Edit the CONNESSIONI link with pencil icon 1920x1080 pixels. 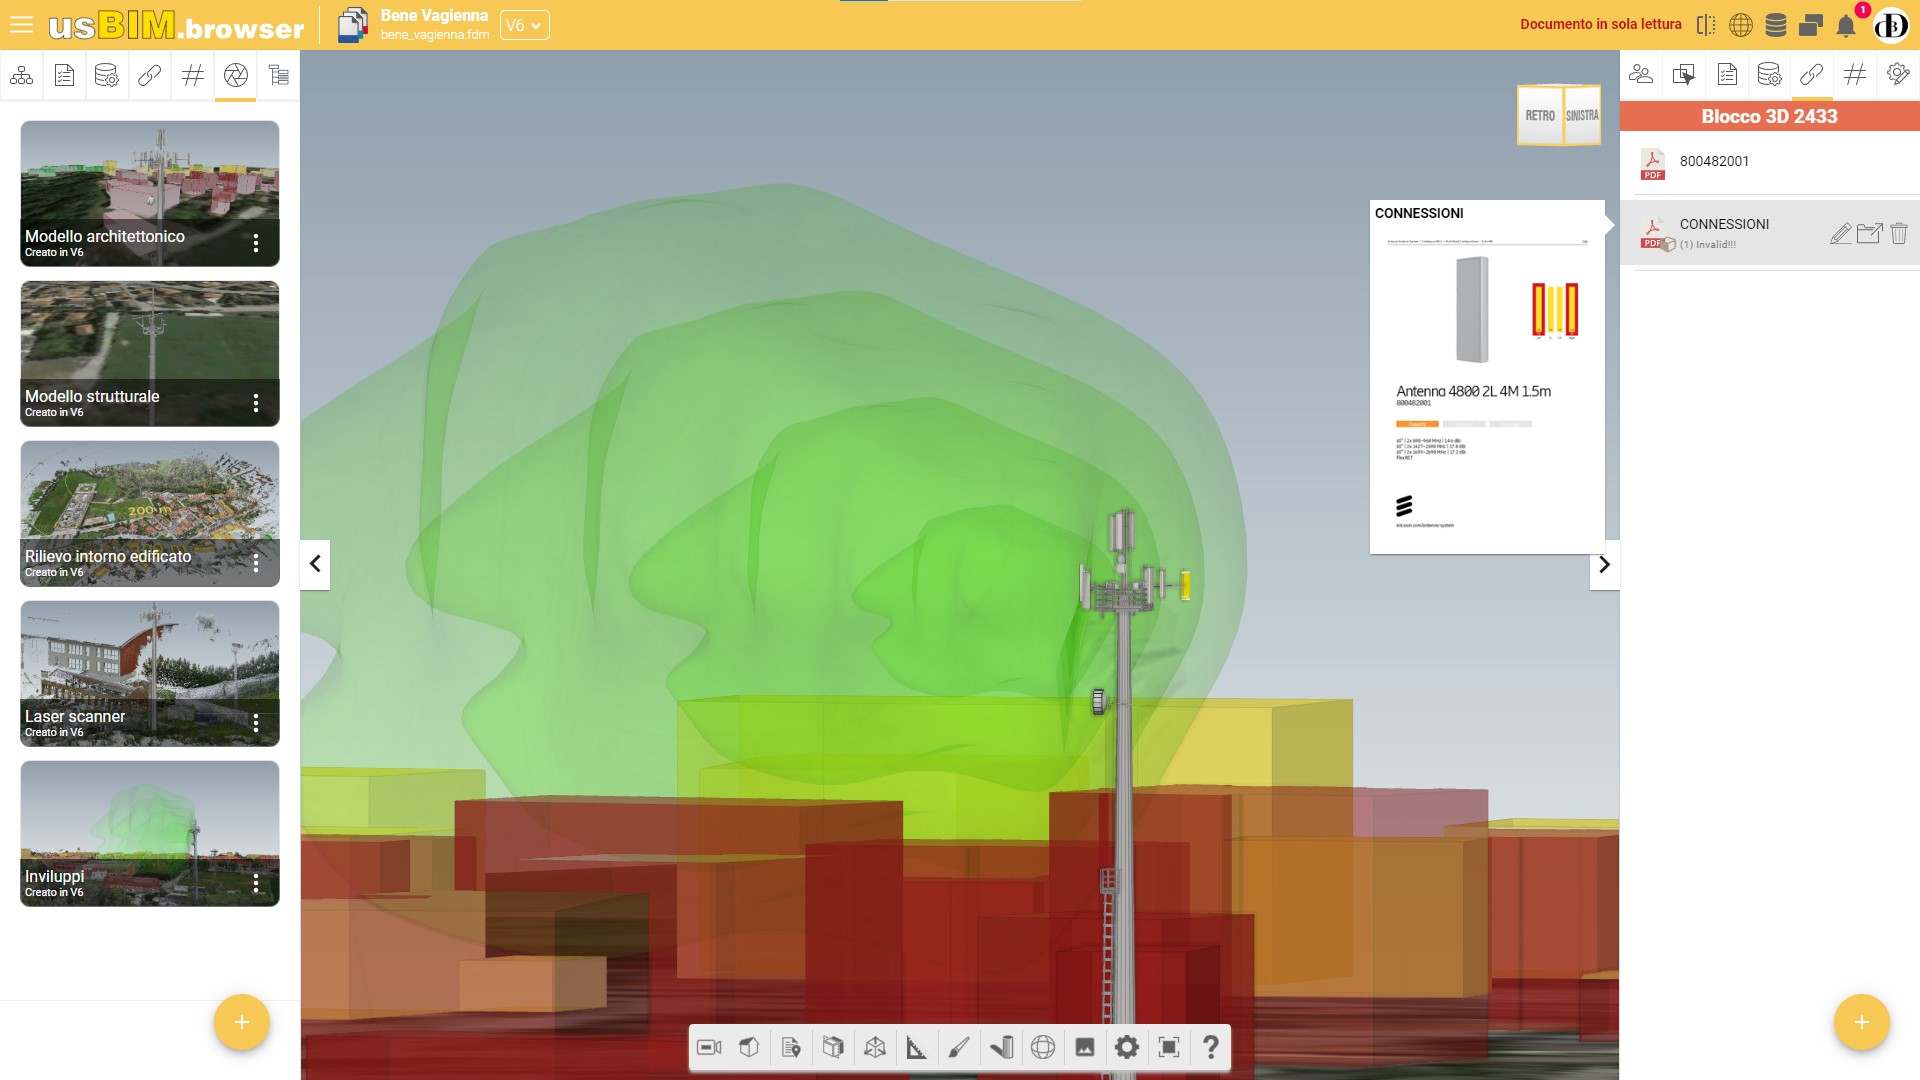(x=1840, y=233)
